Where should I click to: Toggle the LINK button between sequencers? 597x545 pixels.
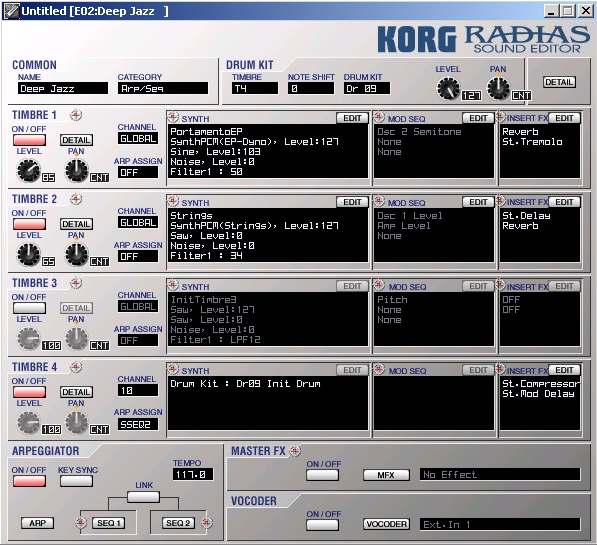click(143, 497)
